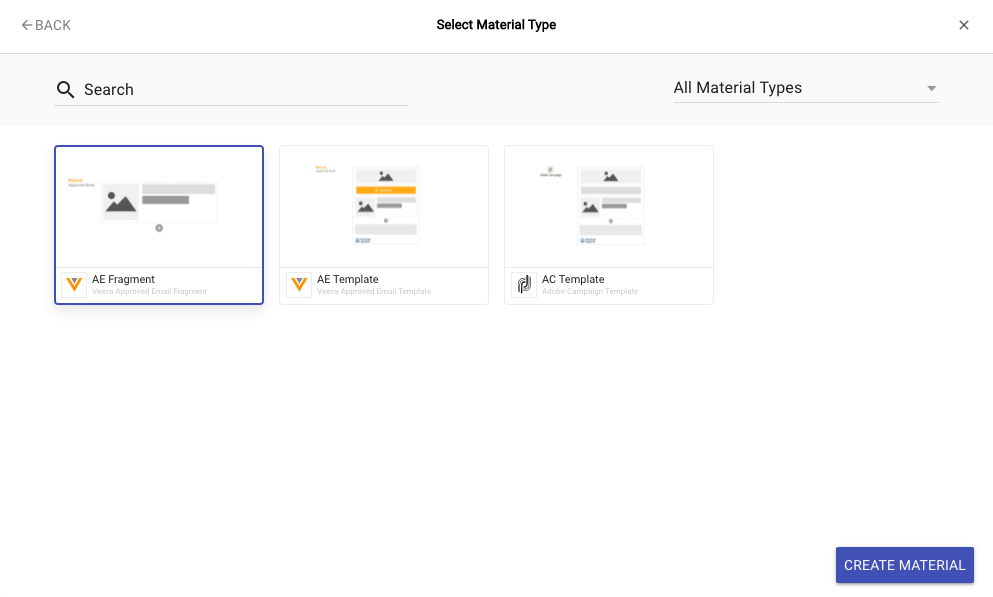This screenshot has width=993, height=597.
Task: Click the Veeva logo icon beside AE Fragment
Action: point(74,285)
